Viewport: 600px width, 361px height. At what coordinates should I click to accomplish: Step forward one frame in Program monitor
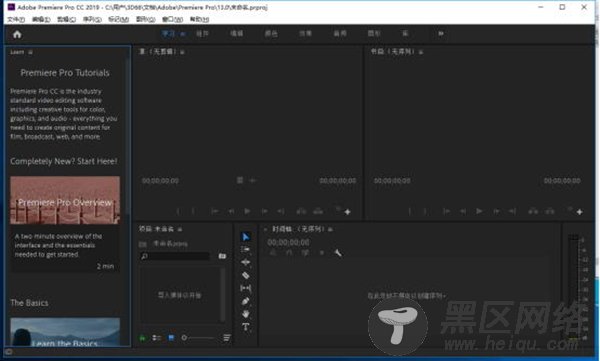pos(496,211)
